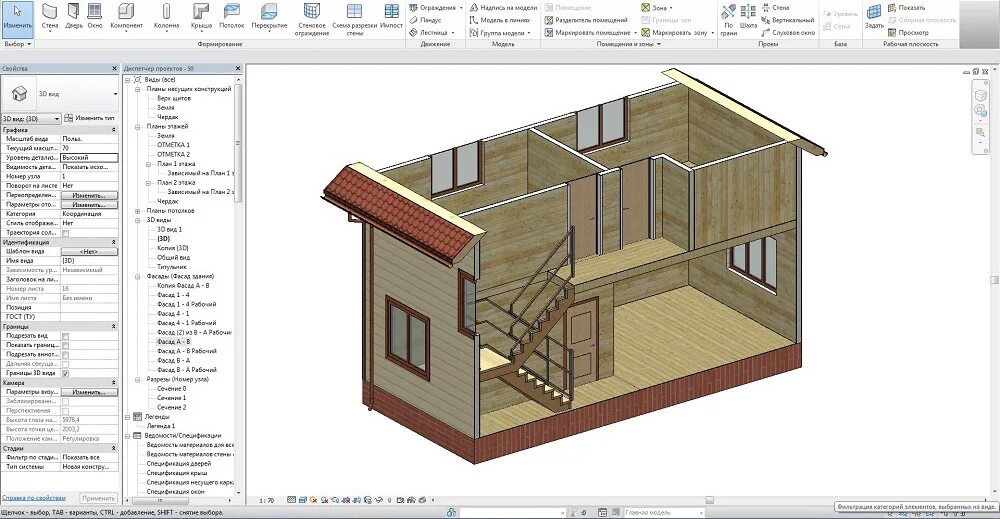Viewport: 1000px width, 519px height.
Task: Select the Шахта shaft tool
Action: 749,17
